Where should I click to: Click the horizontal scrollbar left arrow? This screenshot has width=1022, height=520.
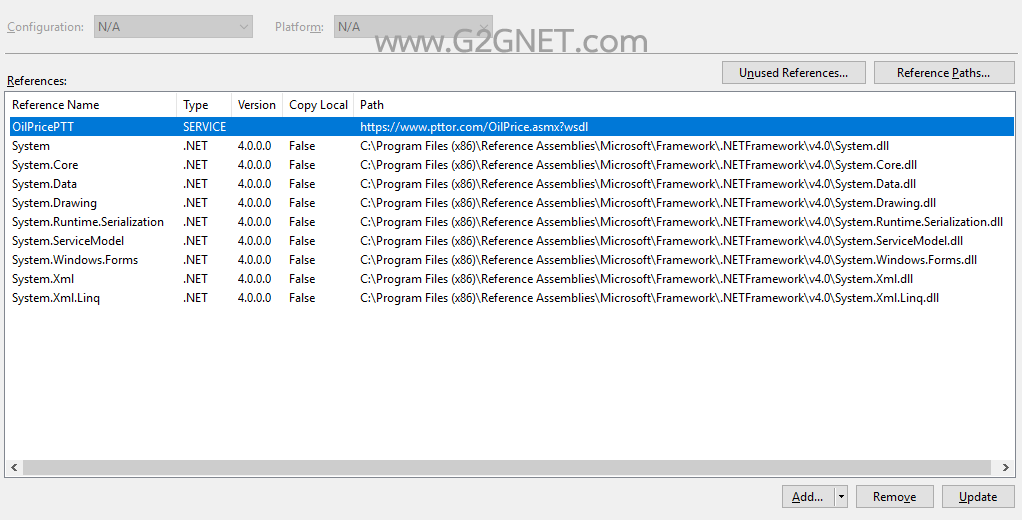click(14, 467)
